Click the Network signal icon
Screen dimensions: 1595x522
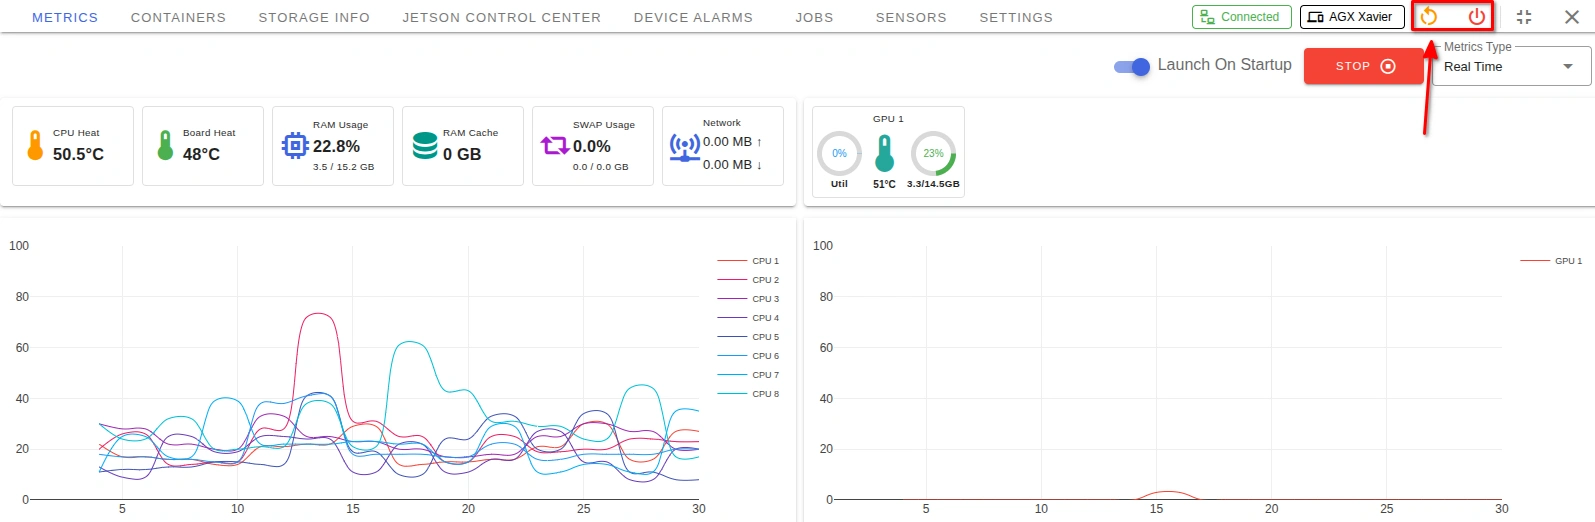tap(684, 147)
